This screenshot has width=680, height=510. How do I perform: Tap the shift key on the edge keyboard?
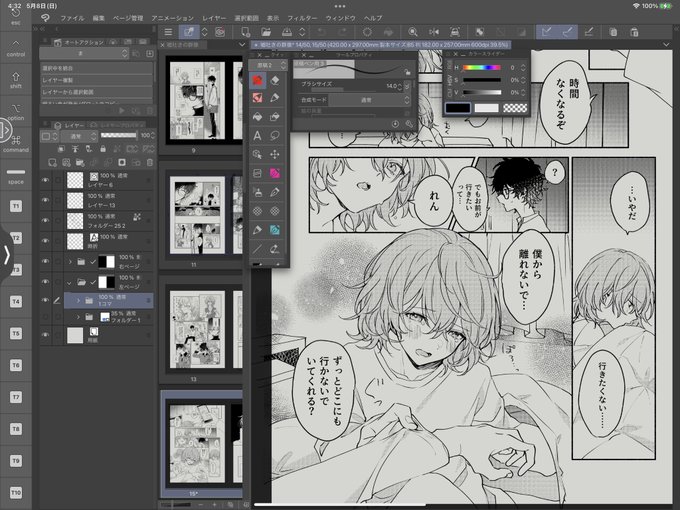point(16,80)
